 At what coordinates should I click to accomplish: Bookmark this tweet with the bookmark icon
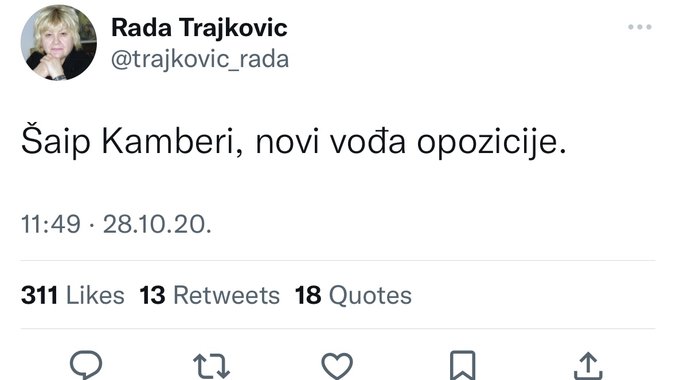point(463,366)
